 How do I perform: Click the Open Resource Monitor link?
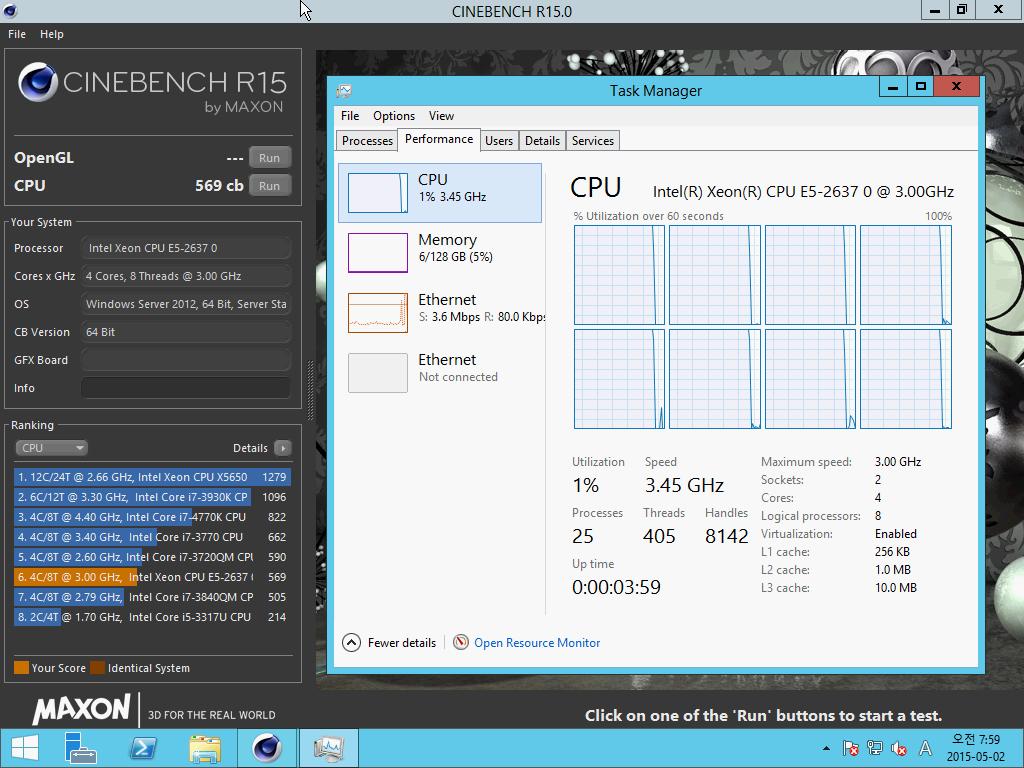tap(537, 643)
